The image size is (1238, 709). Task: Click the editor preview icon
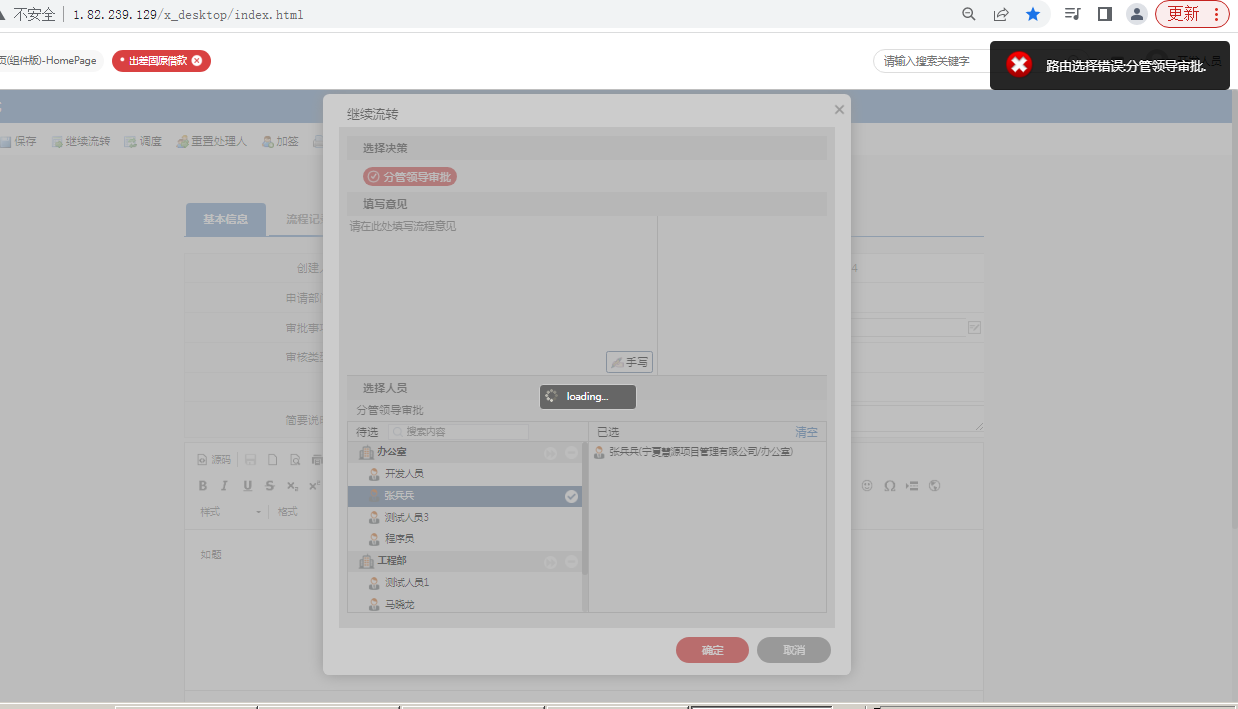coord(295,460)
